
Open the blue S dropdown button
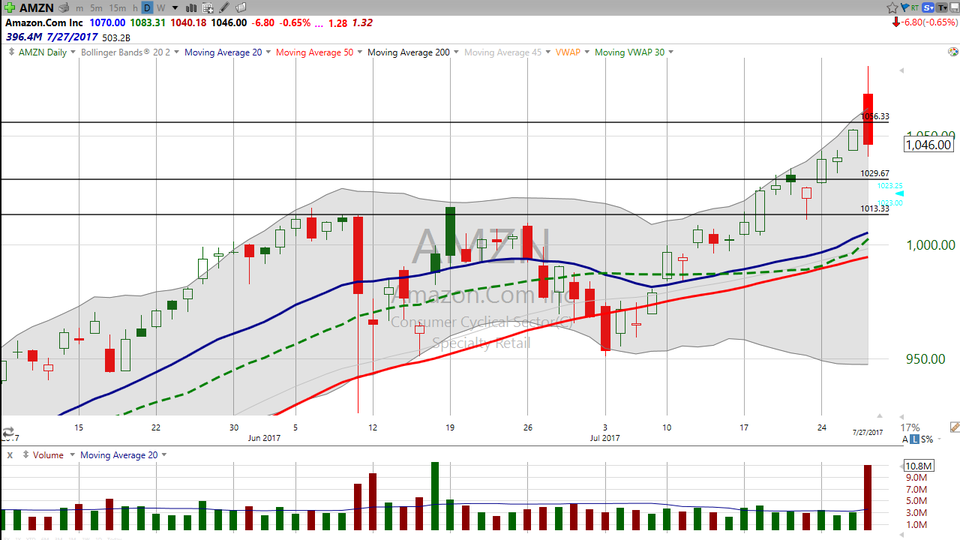click(929, 8)
